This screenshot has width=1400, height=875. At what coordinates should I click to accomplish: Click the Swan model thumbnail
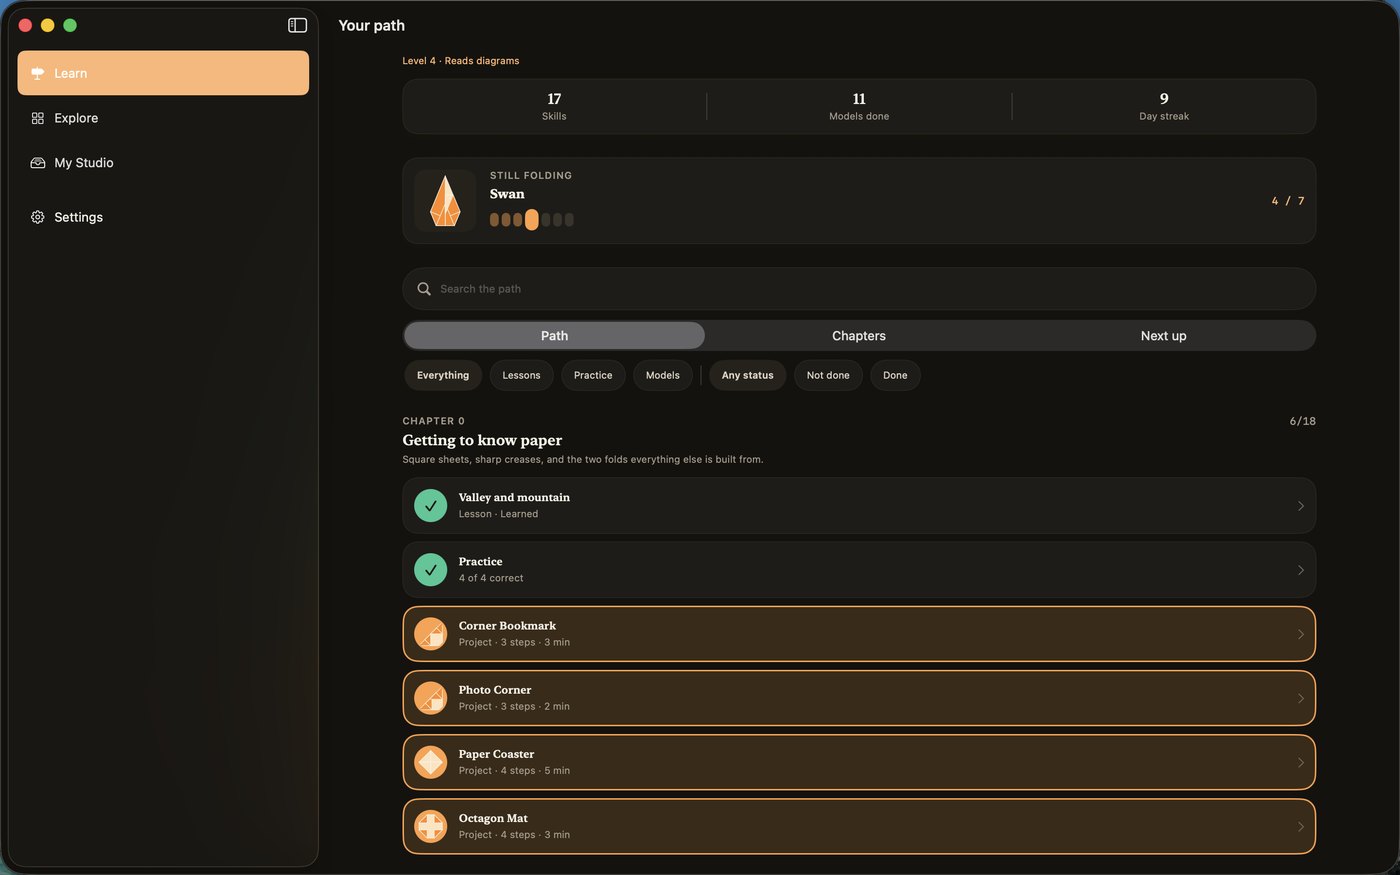coord(445,201)
